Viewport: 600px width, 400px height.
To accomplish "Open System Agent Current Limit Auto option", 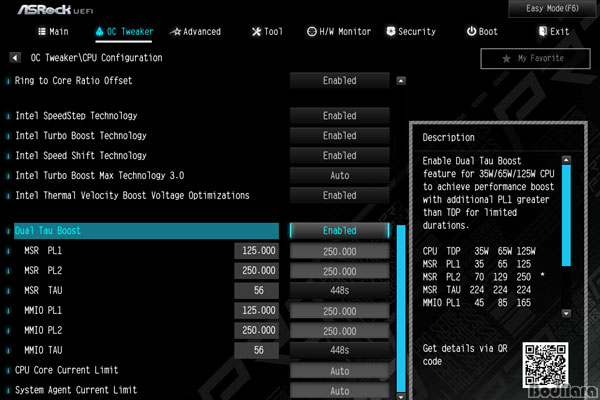I will [339, 391].
